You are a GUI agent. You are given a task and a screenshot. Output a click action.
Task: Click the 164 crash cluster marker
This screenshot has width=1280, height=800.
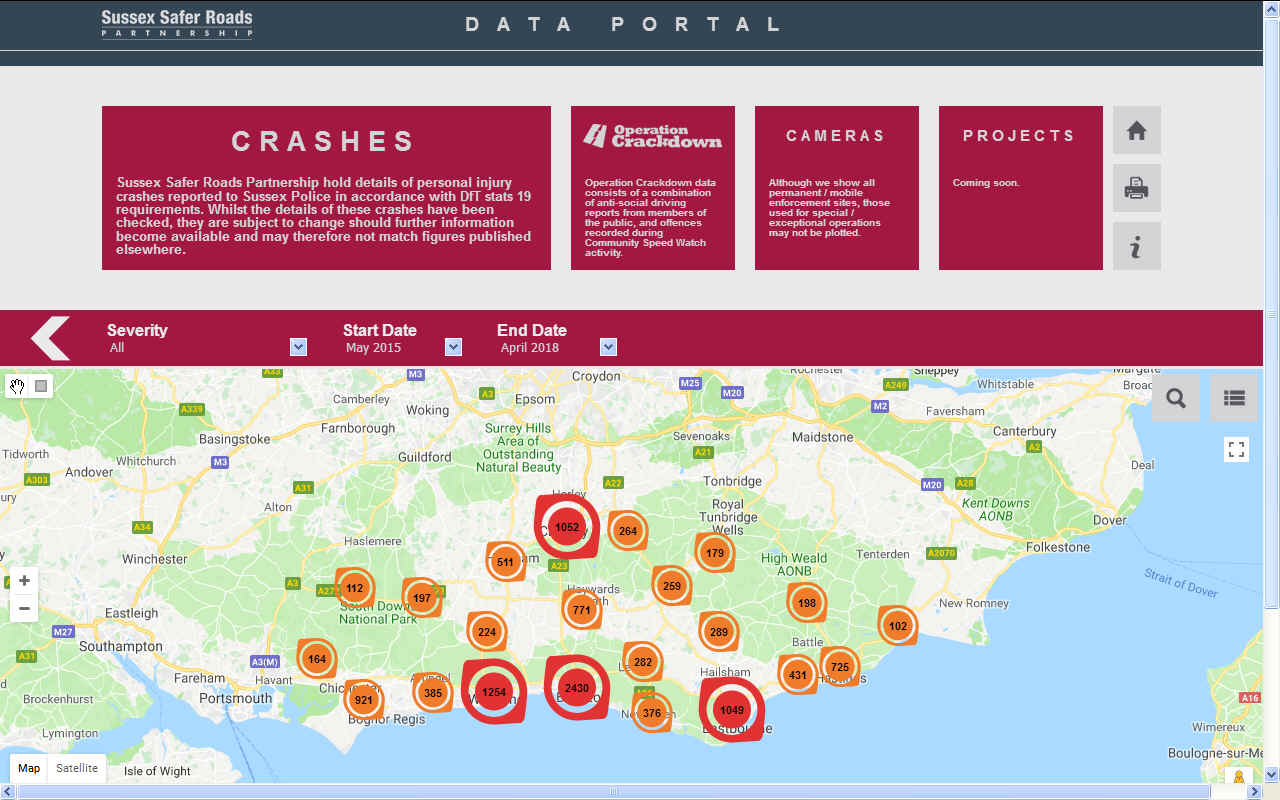point(317,659)
